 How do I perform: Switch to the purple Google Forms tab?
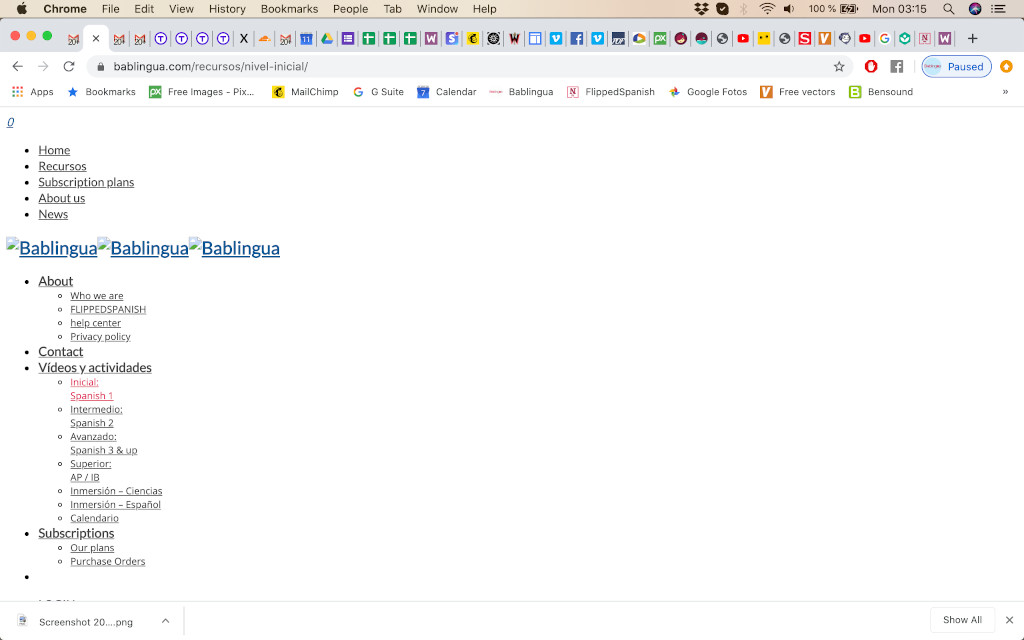pyautogui.click(x=348, y=39)
